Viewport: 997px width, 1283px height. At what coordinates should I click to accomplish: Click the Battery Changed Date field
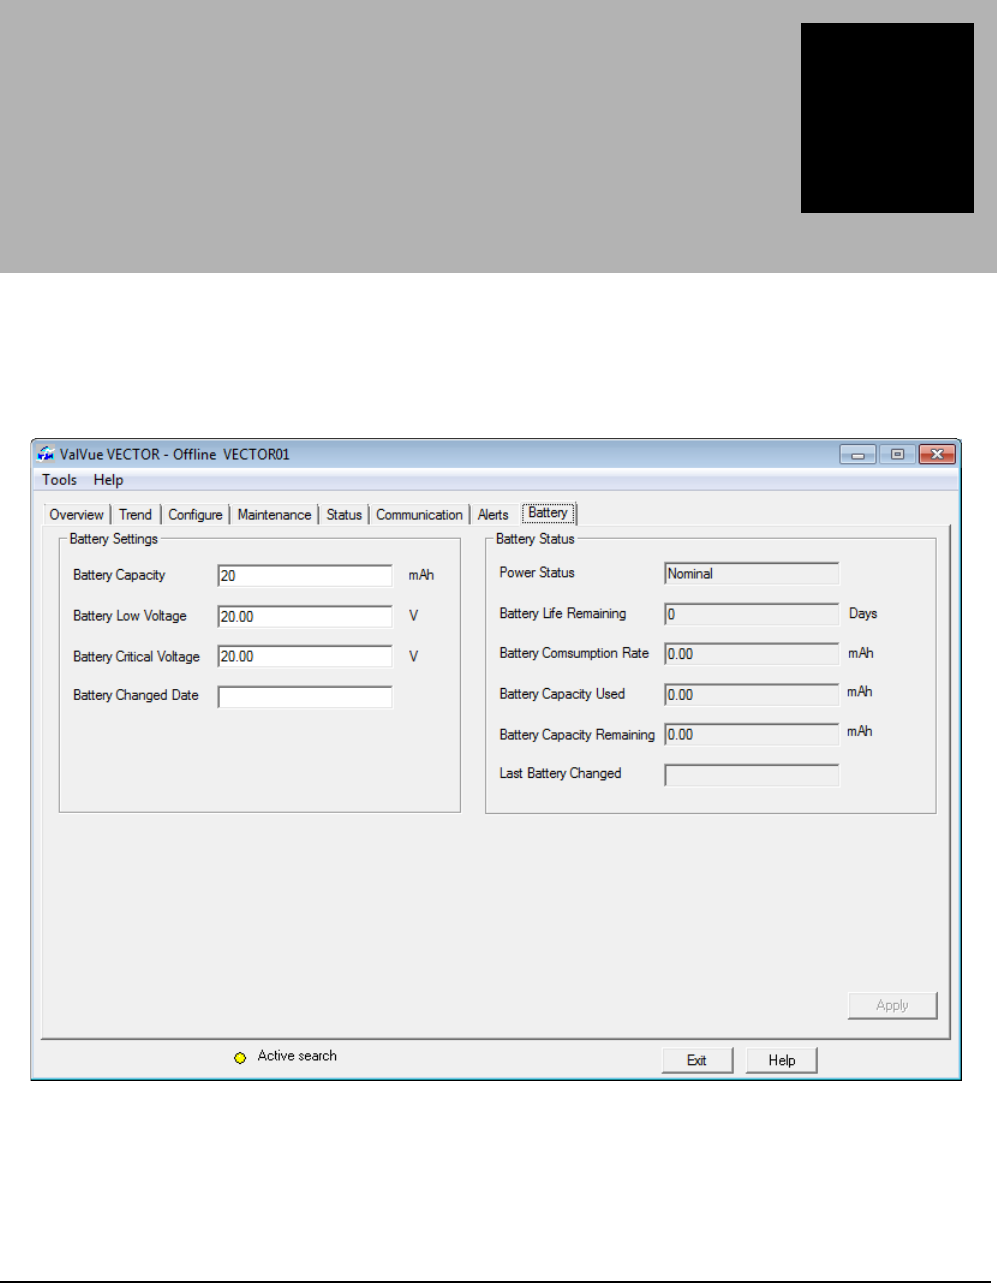[x=305, y=697]
